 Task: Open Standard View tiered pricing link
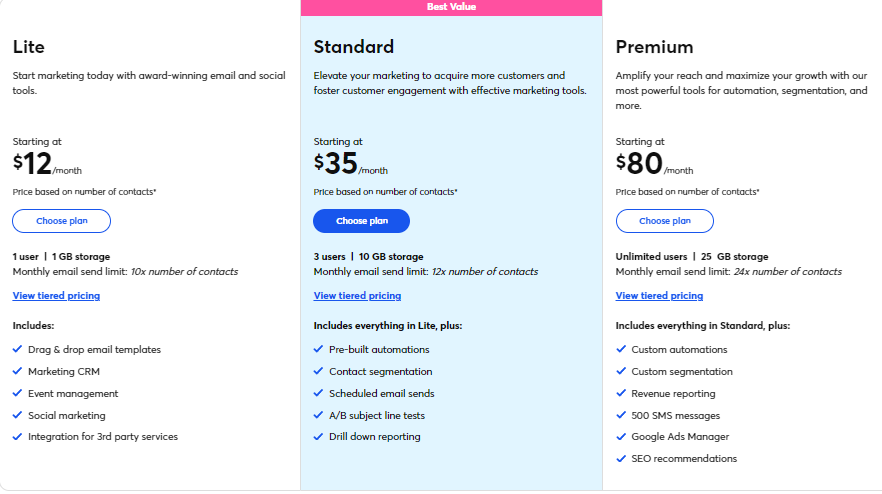tap(357, 296)
